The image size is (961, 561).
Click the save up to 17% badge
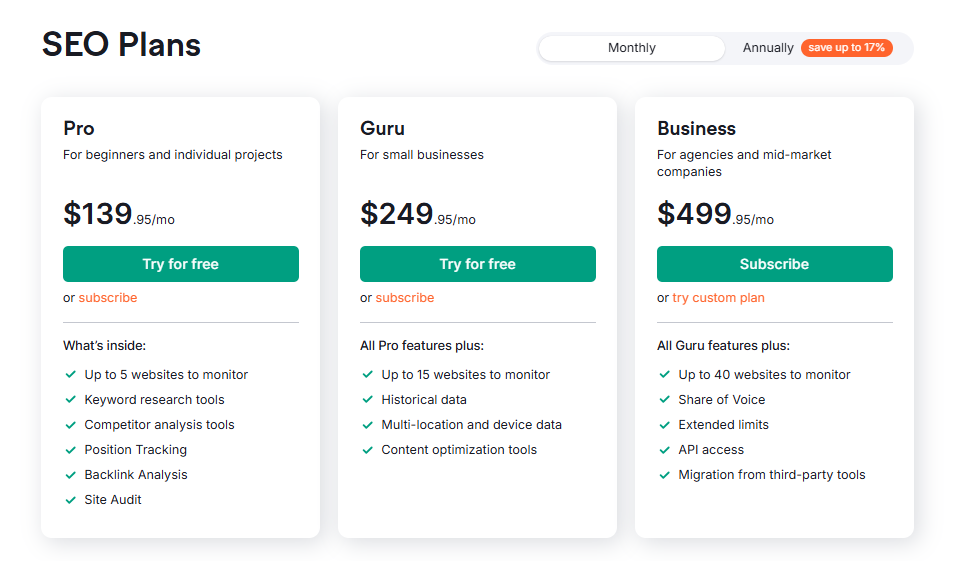(x=846, y=48)
